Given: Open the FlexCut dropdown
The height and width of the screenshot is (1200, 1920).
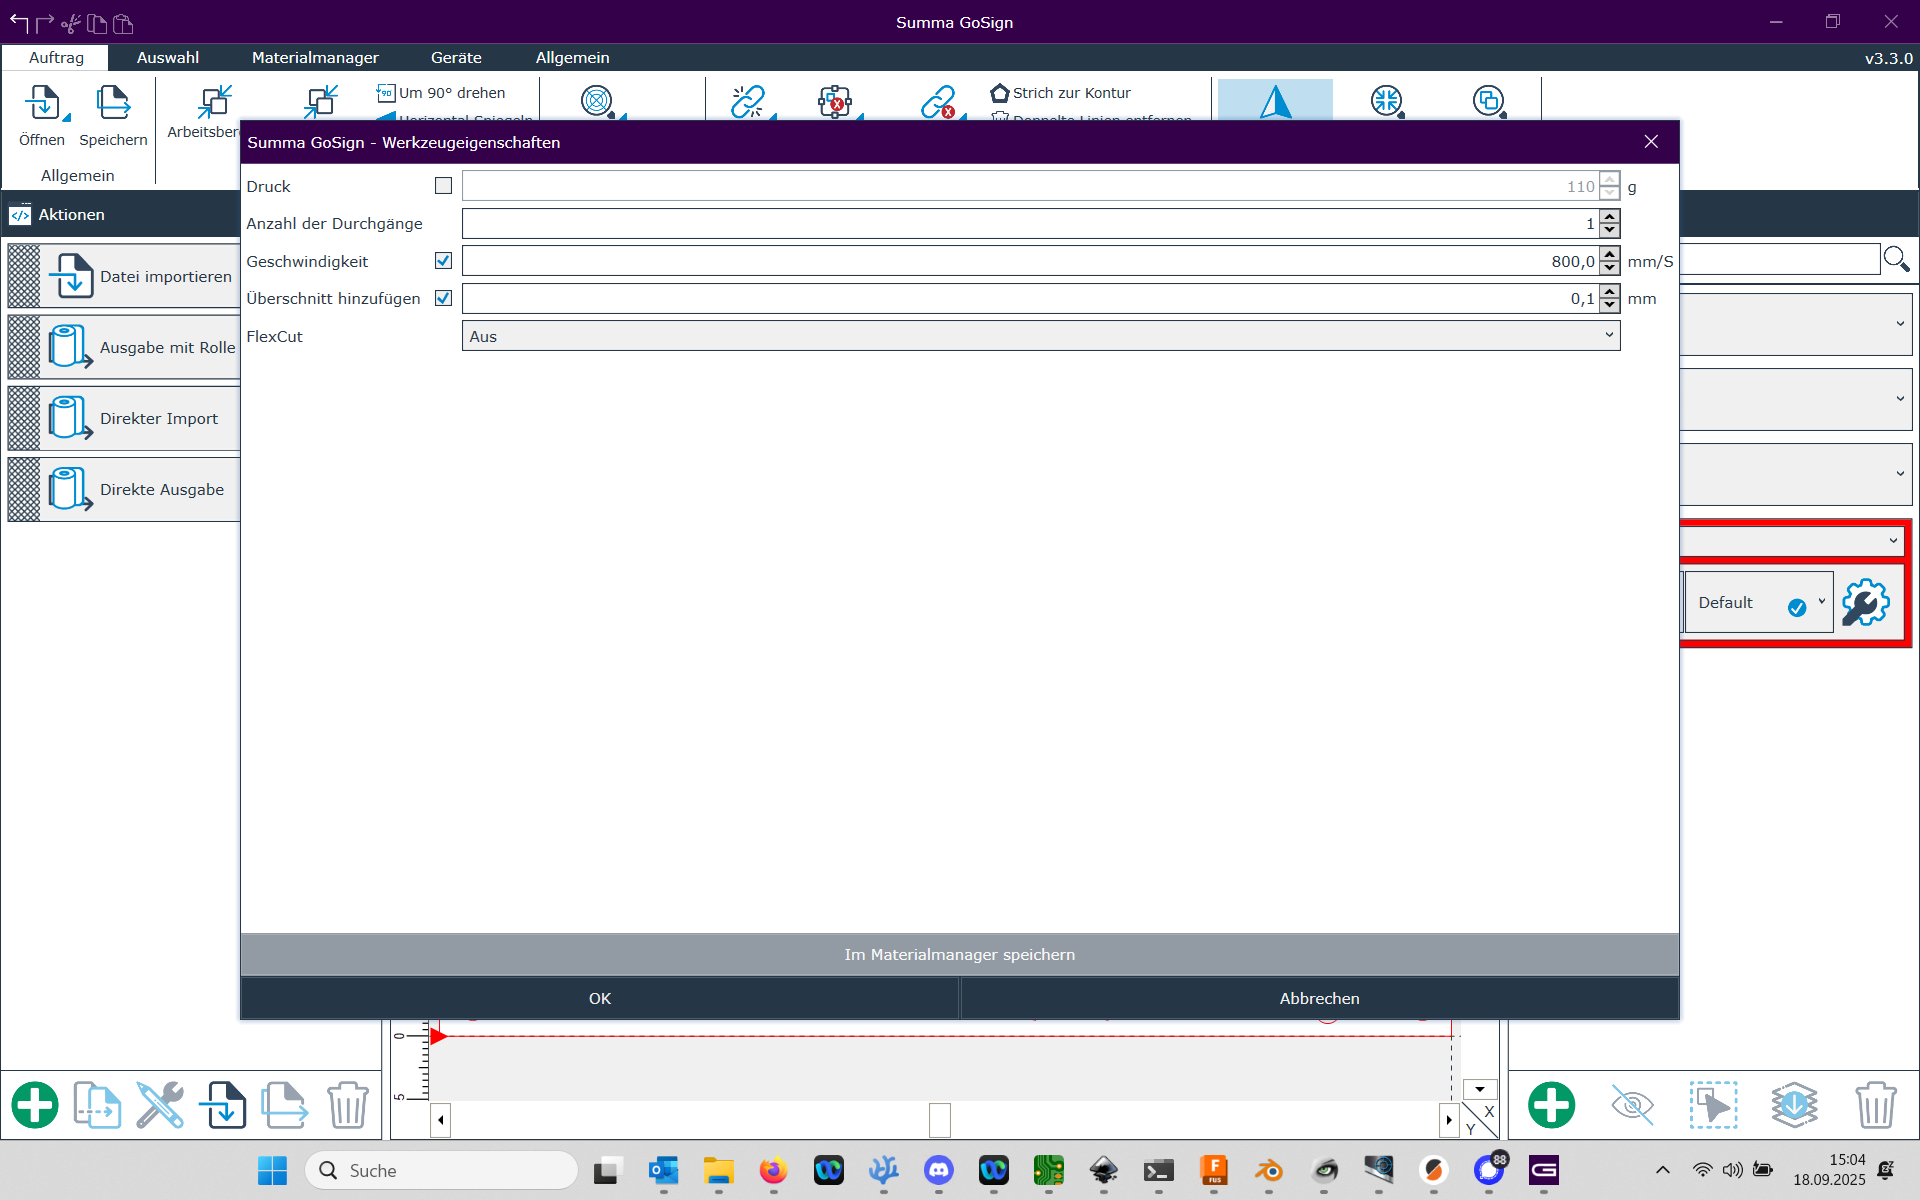Looking at the screenshot, I should [1040, 336].
